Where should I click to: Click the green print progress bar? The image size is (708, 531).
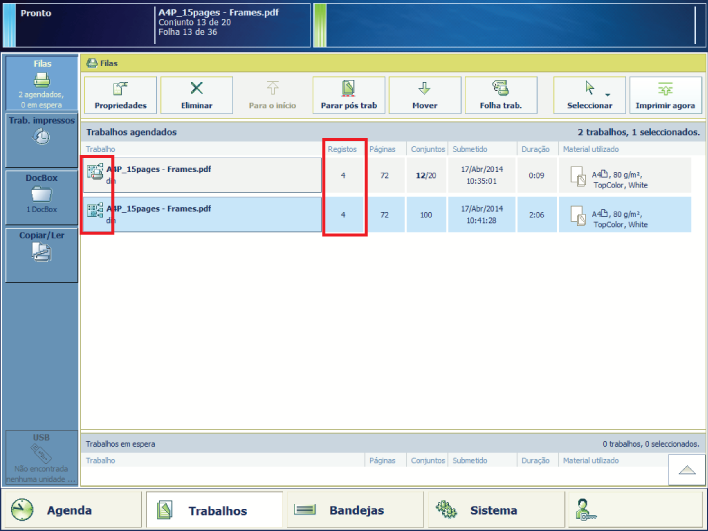point(320,25)
